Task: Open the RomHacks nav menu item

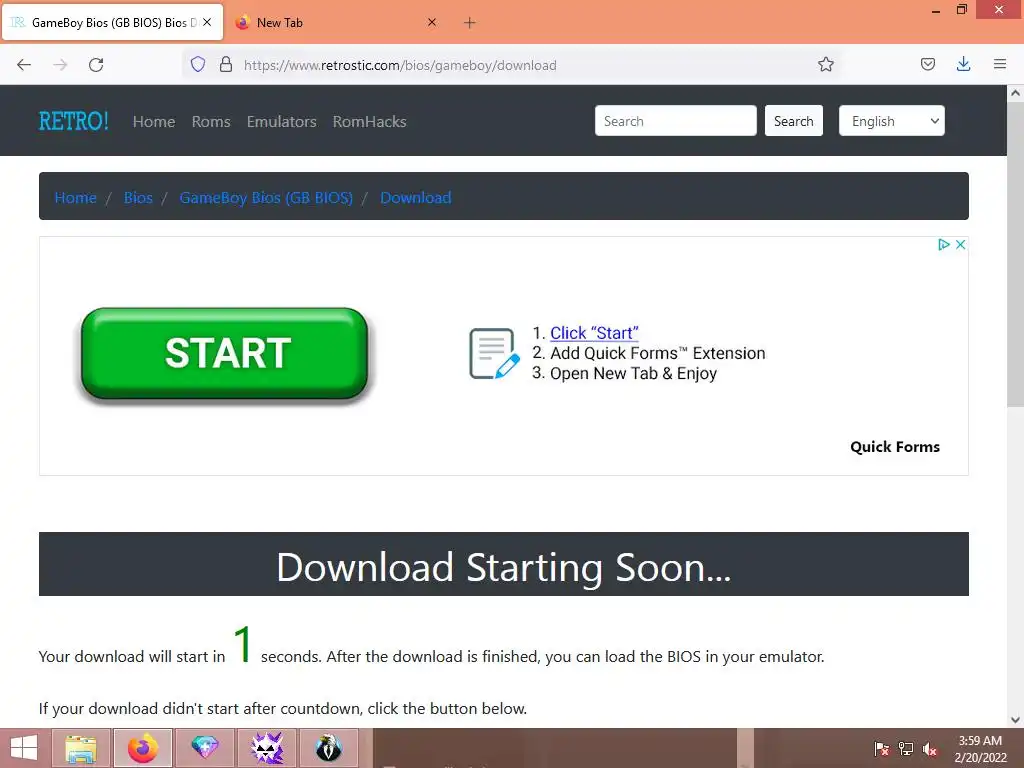Action: (370, 121)
